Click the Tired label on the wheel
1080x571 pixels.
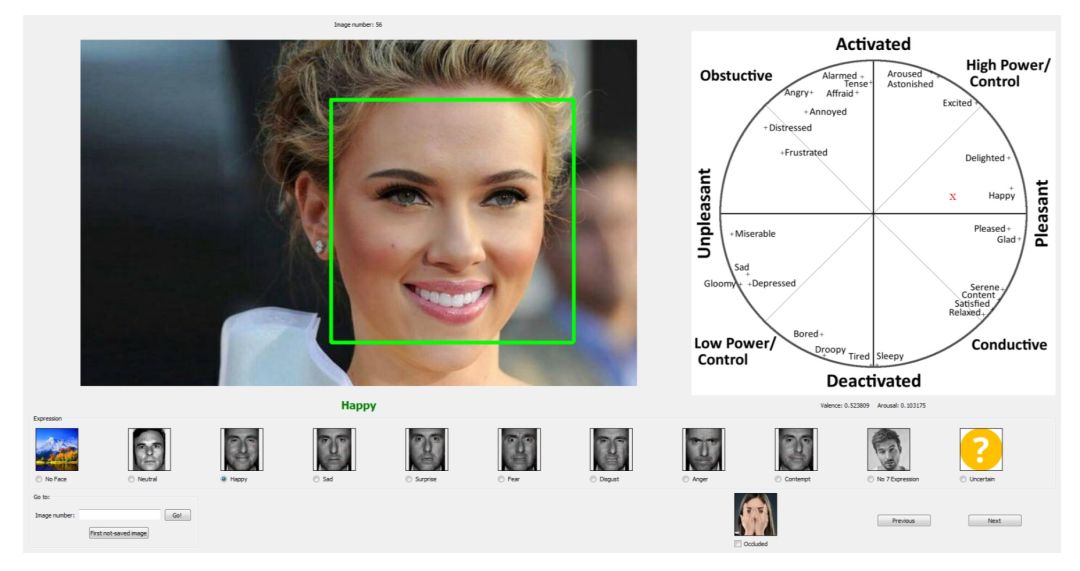pos(859,356)
